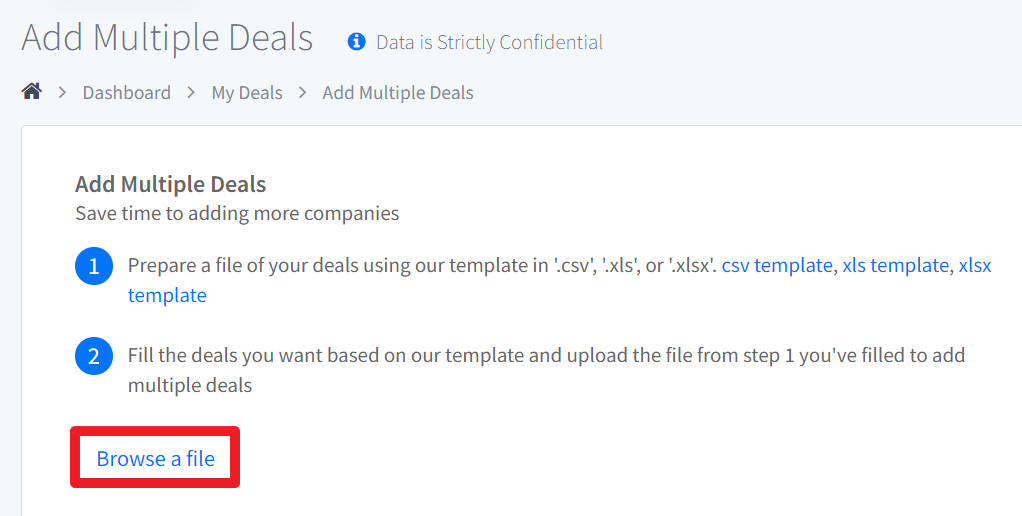The height and width of the screenshot is (516, 1022).
Task: Click the home icon in breadcrumb
Action: (32, 92)
